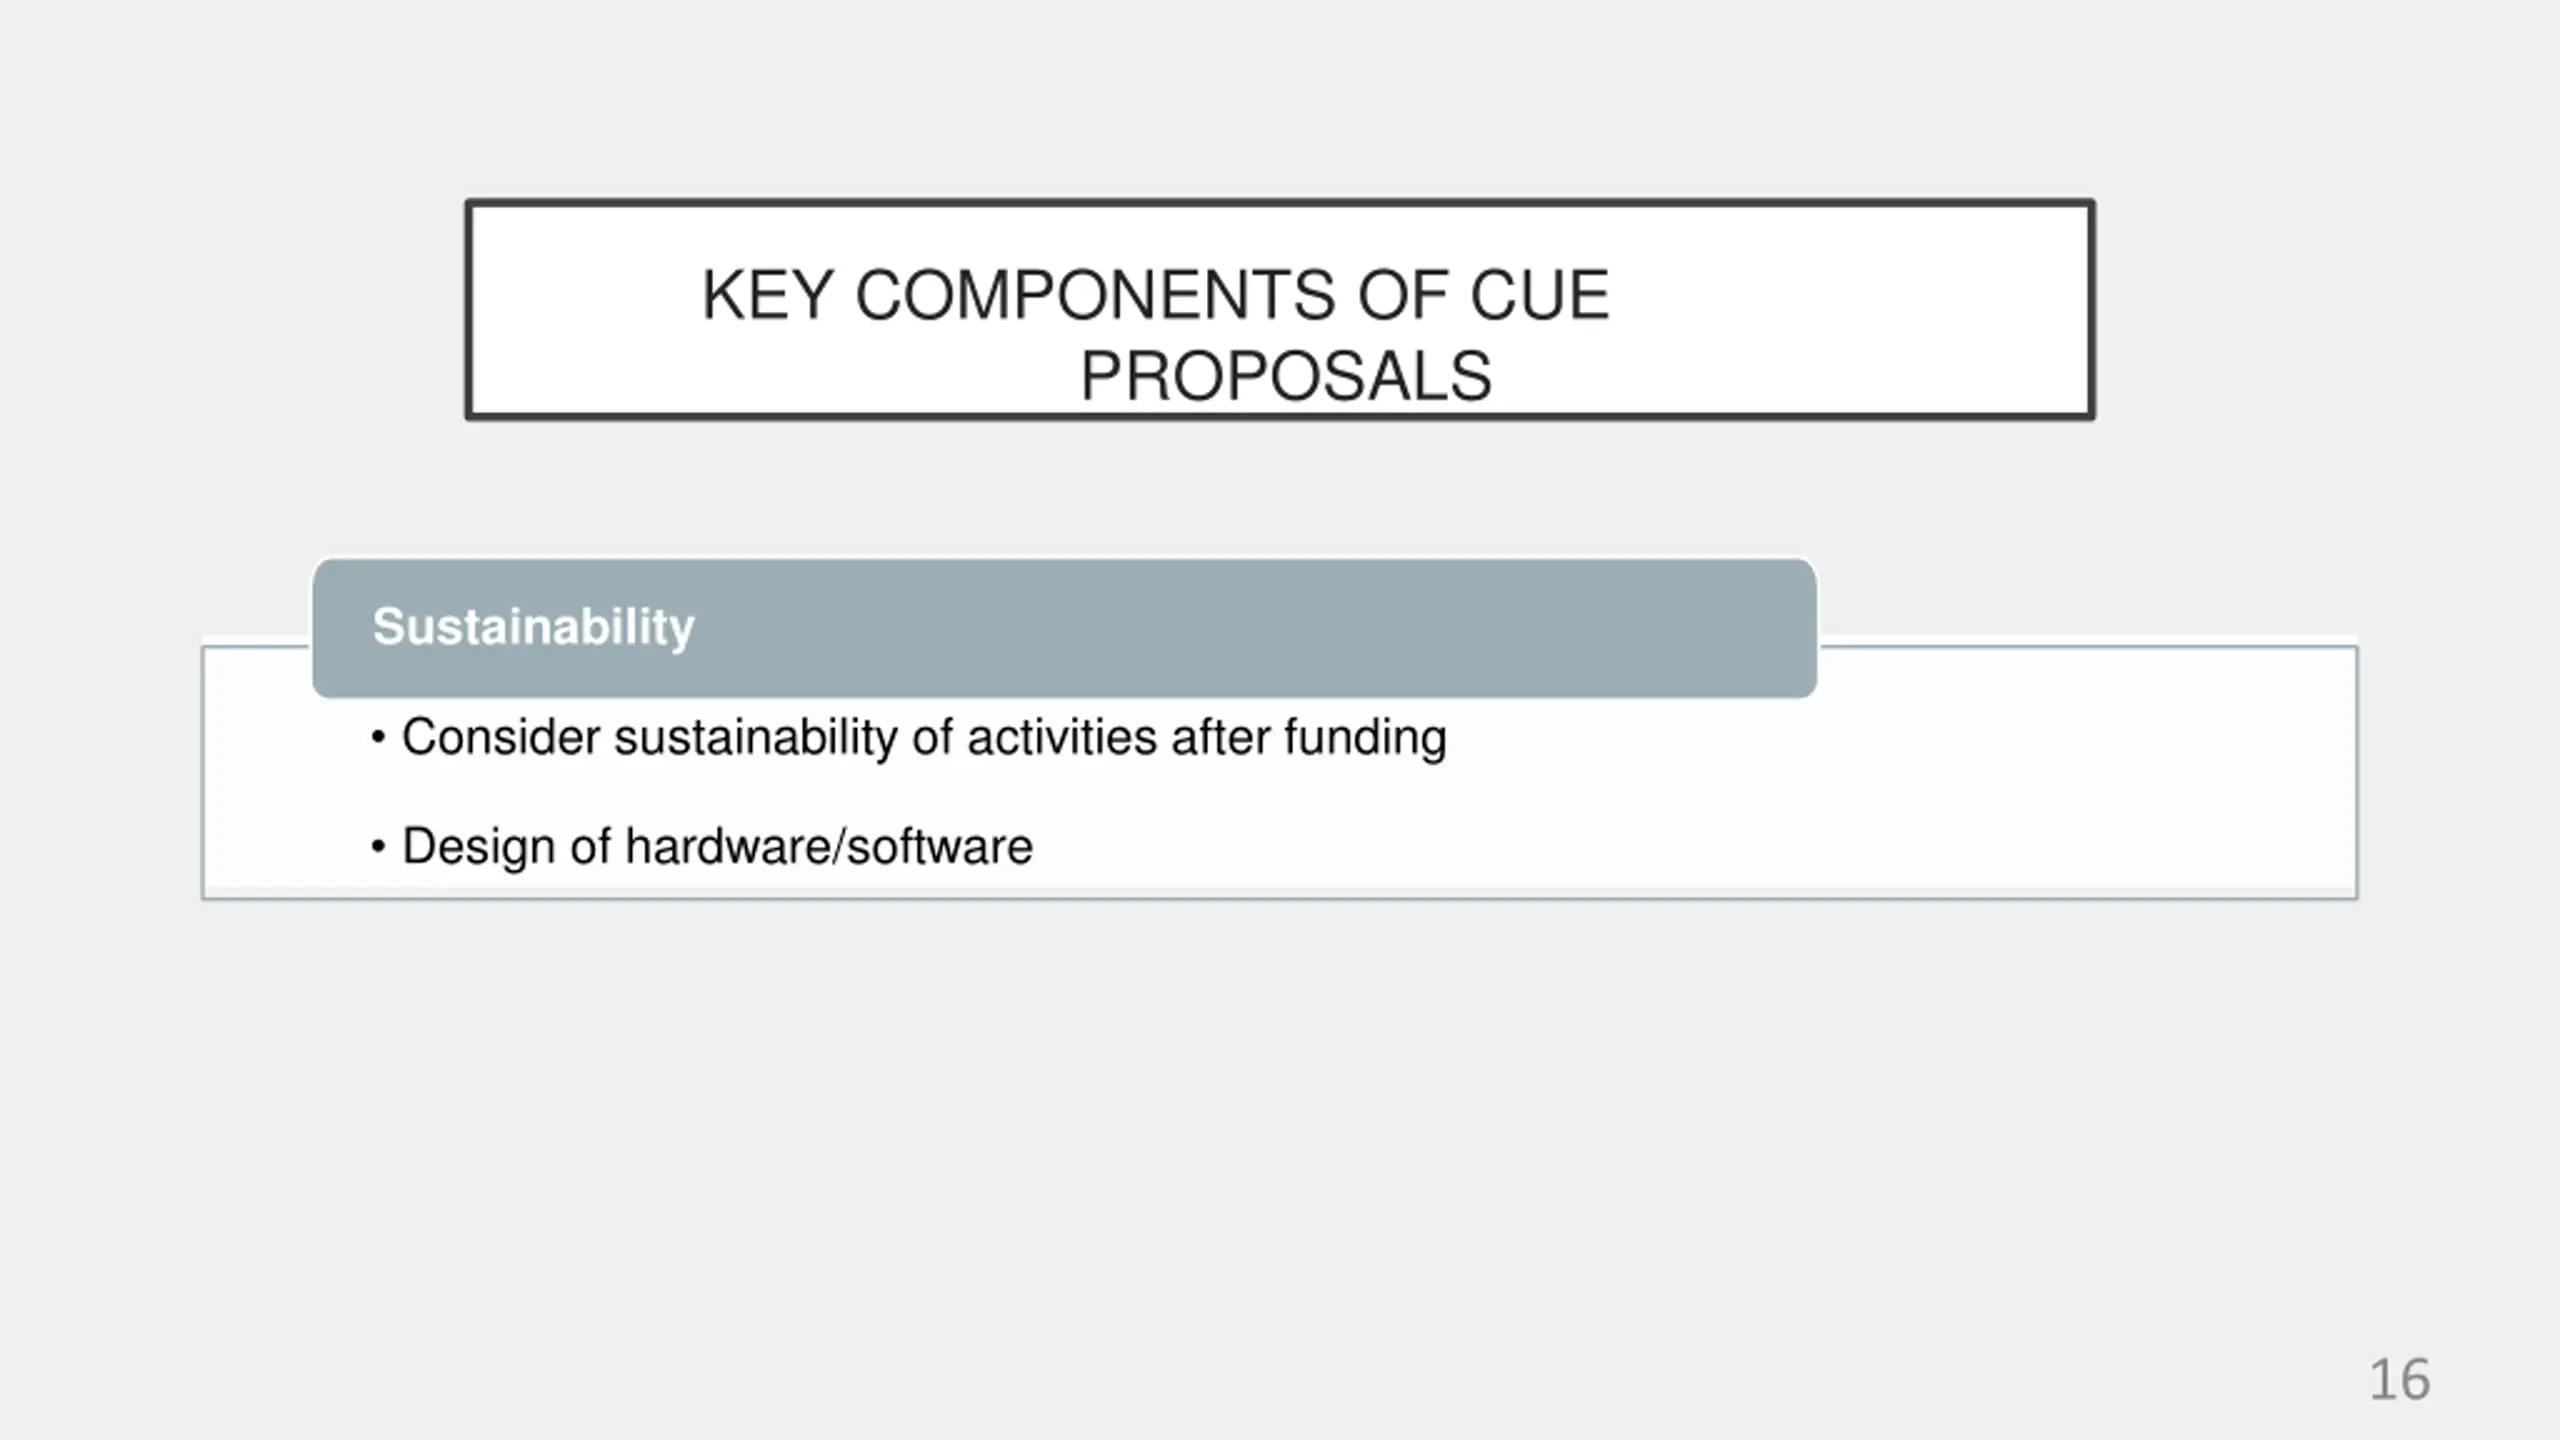Click the word 'Consider' in the first bullet

point(500,738)
